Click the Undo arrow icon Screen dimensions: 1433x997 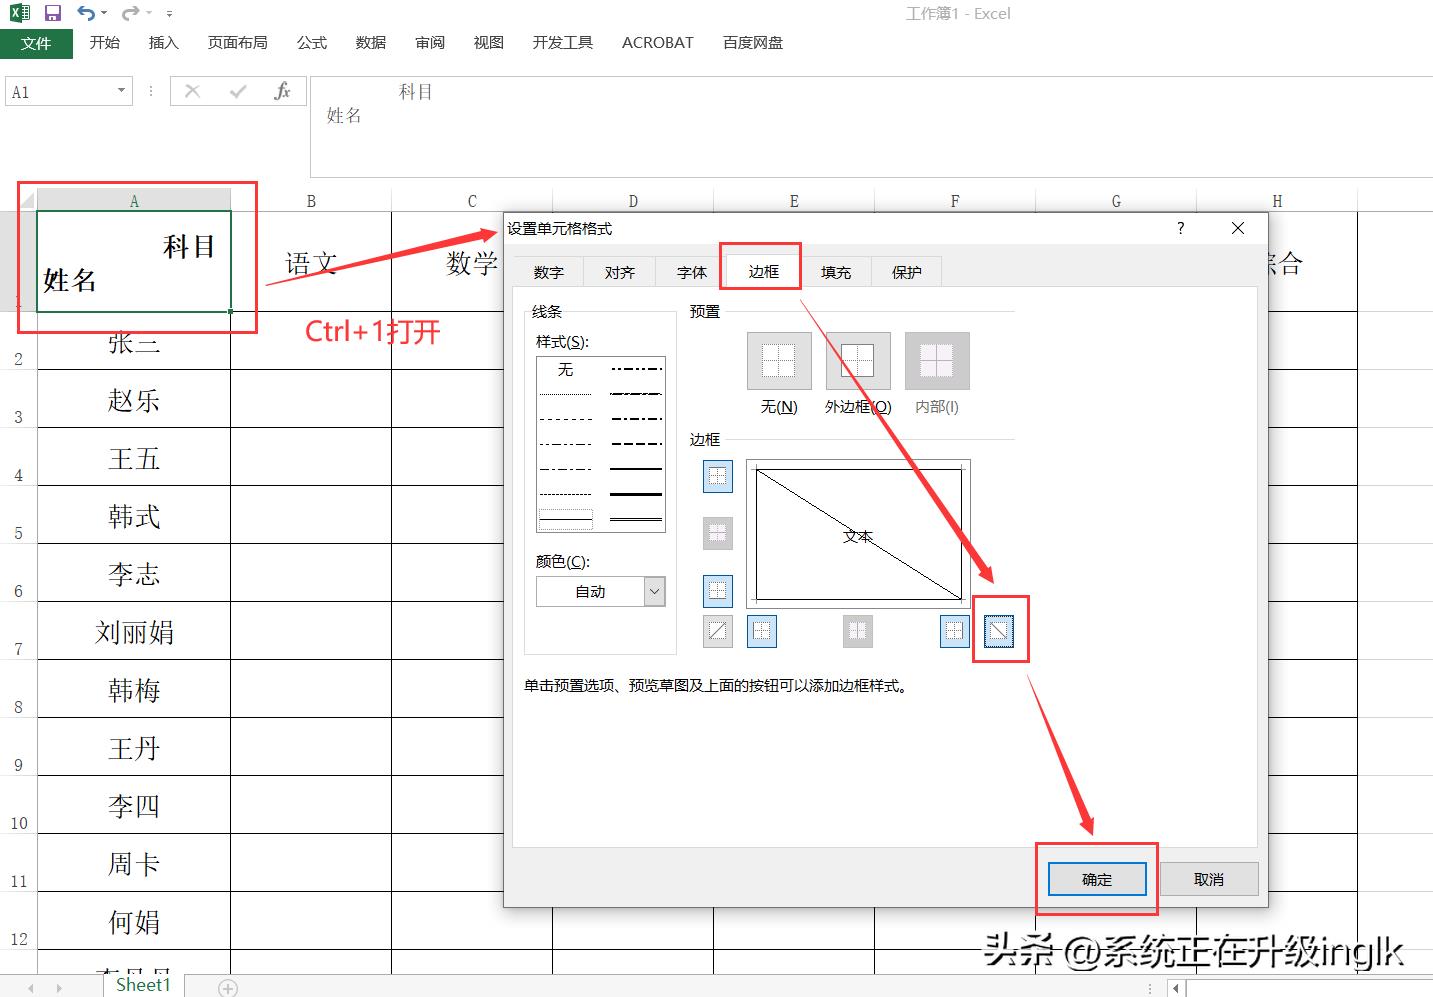point(86,13)
